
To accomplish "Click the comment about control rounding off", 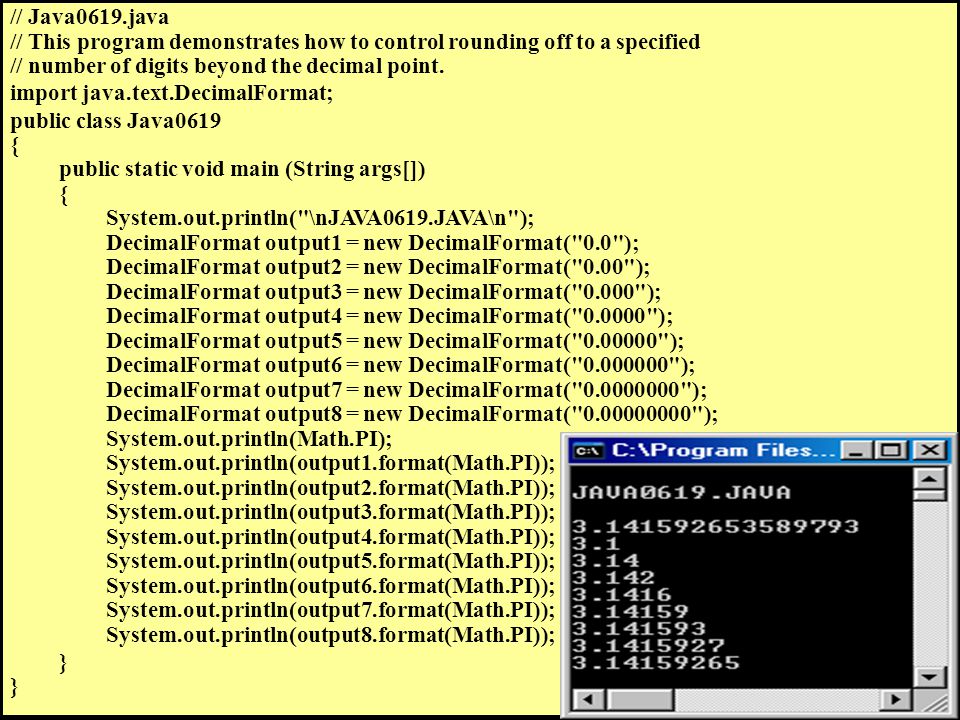I will [x=355, y=42].
